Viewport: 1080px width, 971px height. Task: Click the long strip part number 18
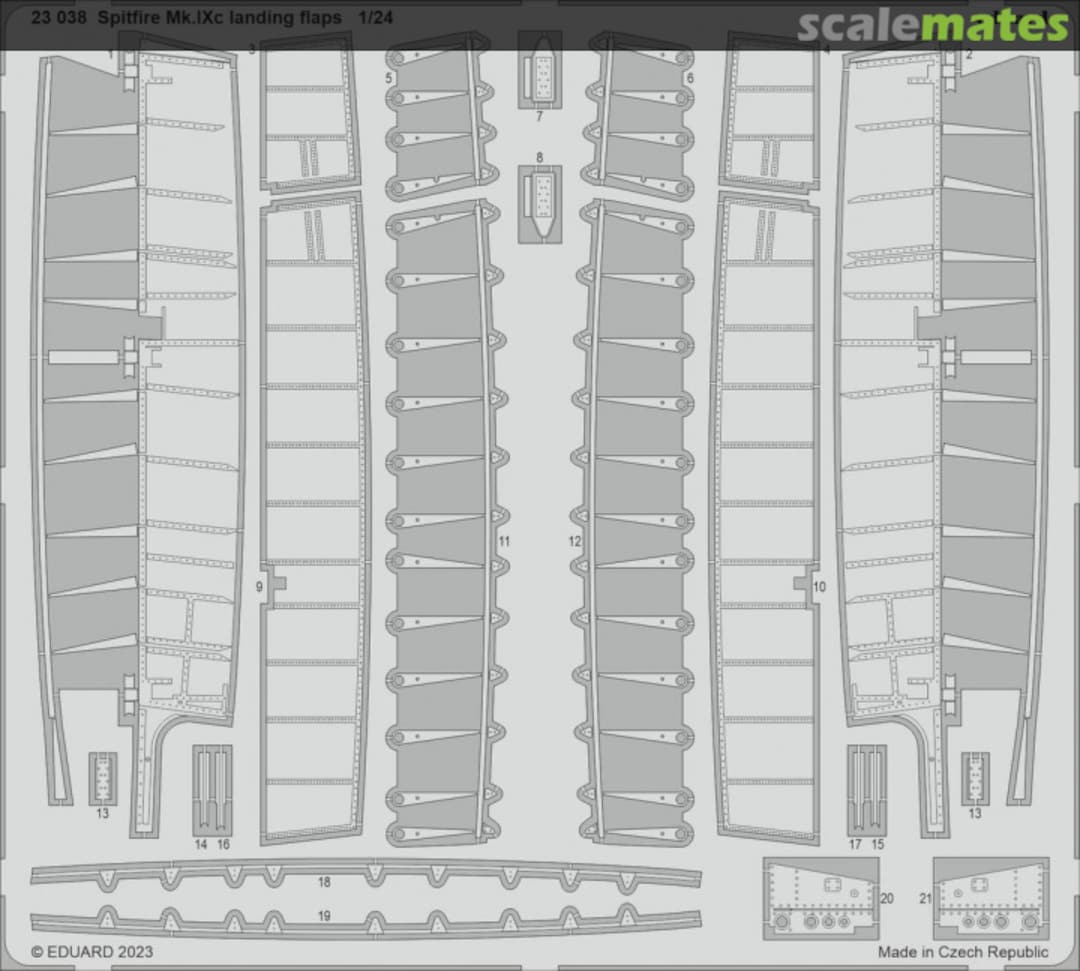click(365, 874)
